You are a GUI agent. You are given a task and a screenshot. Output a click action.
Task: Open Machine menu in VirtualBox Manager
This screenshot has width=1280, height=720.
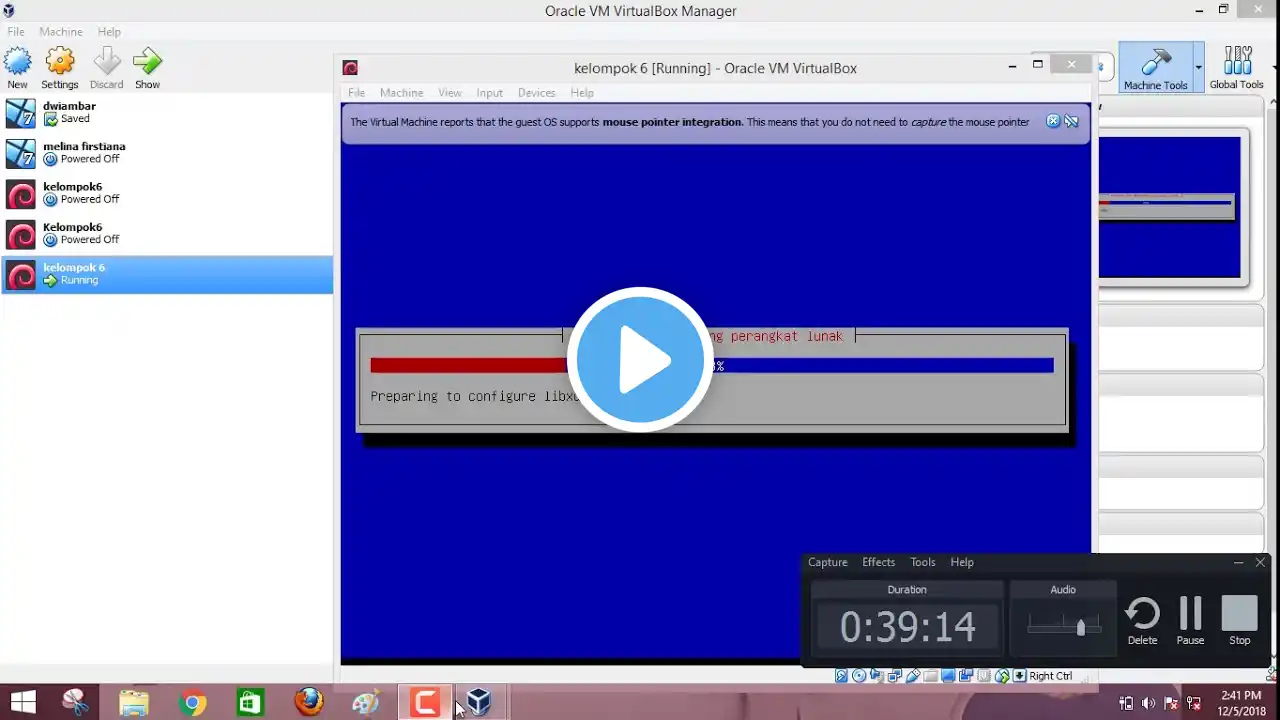click(x=61, y=32)
